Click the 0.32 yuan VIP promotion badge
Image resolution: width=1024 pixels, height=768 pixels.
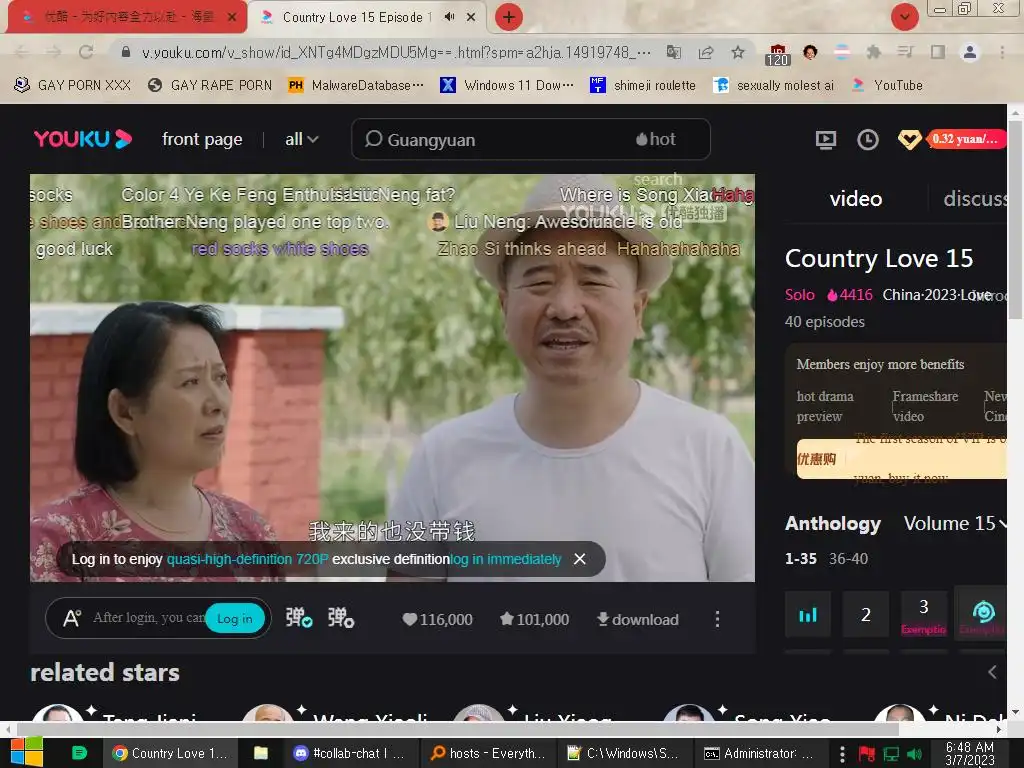coord(966,139)
